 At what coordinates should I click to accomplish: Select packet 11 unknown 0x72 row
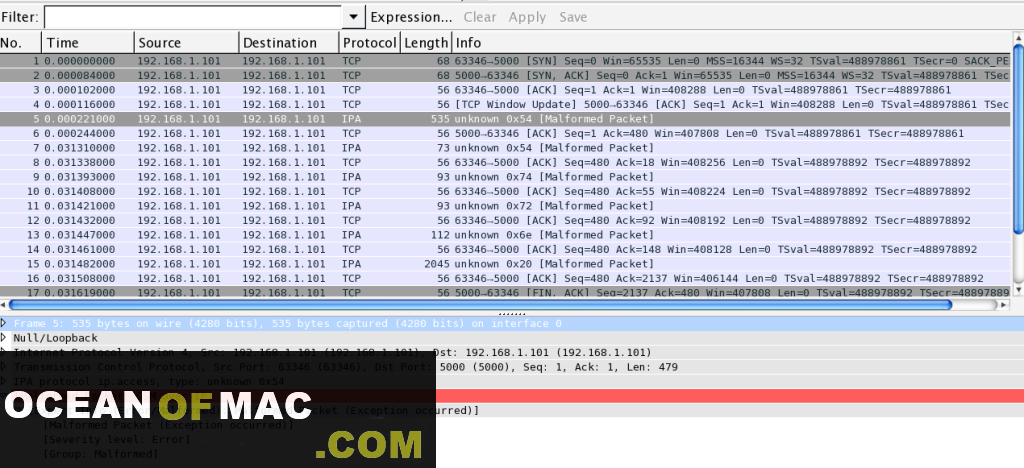505,206
